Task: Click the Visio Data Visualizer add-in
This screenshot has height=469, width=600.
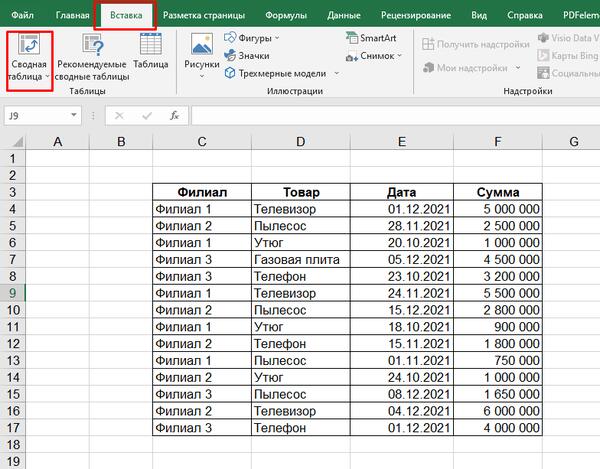Action: pyautogui.click(x=568, y=38)
